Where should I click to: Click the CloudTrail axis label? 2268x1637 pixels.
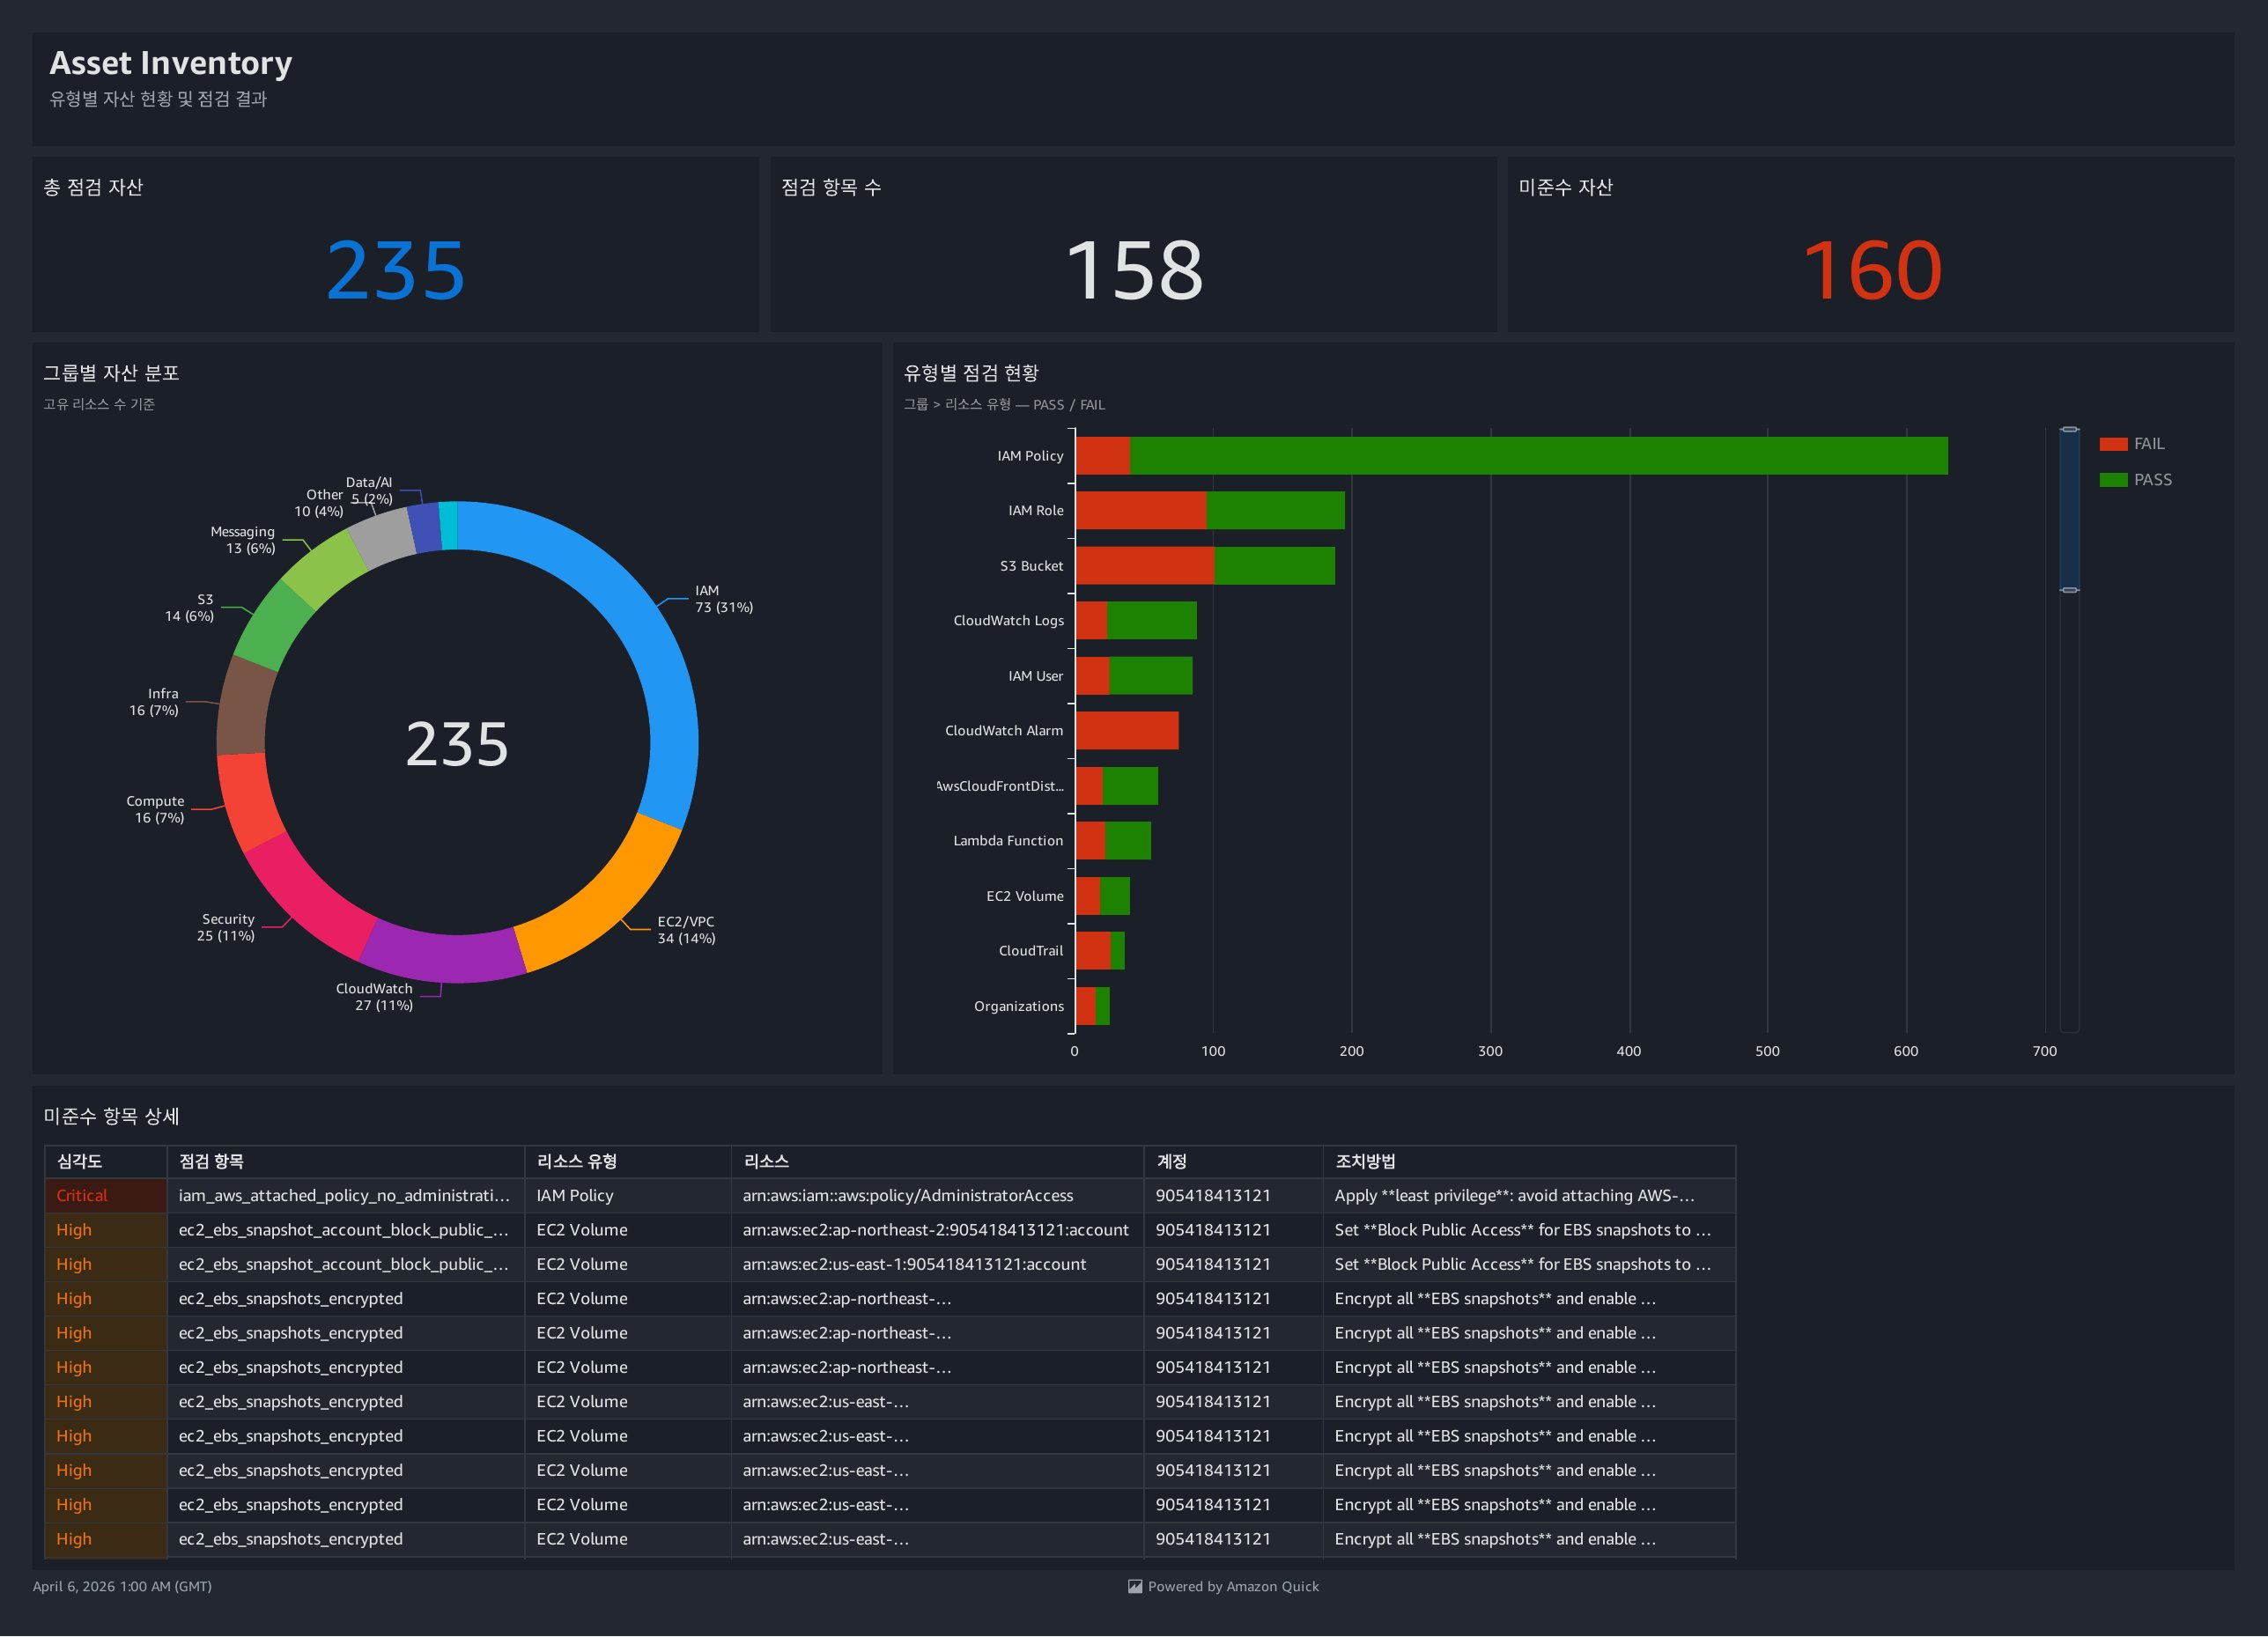tap(1031, 951)
